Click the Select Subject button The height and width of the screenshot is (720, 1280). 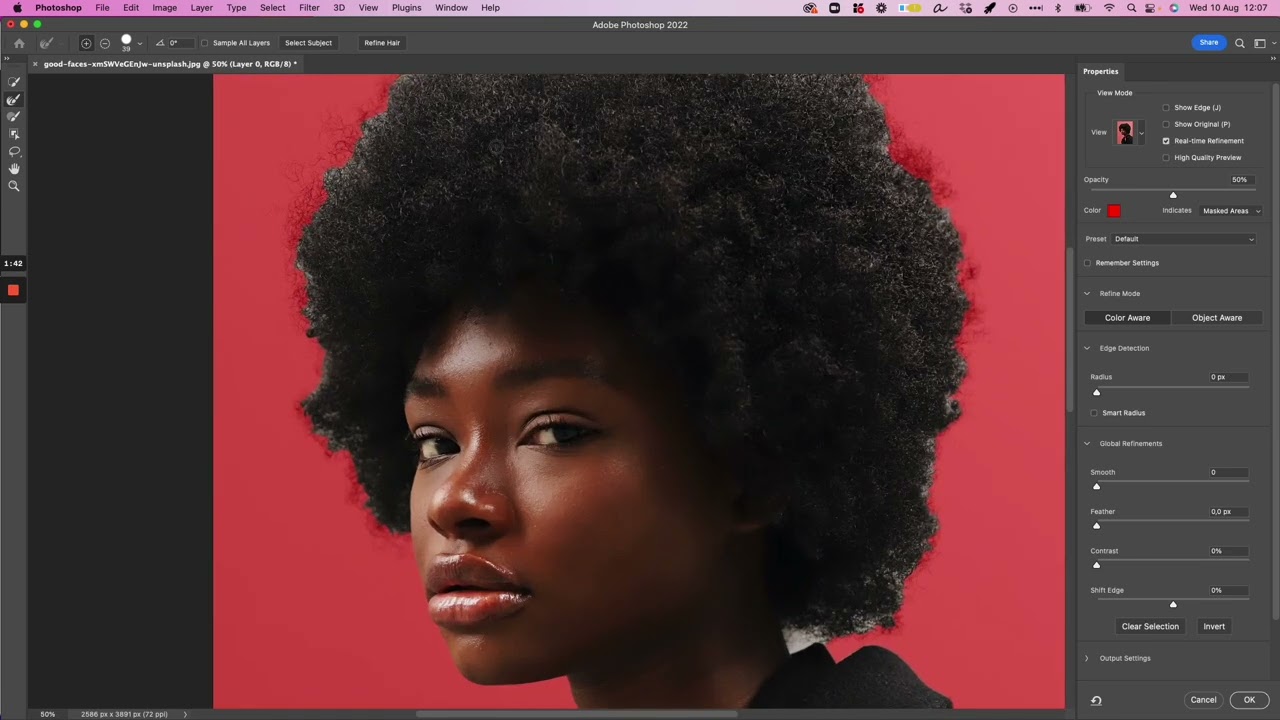coord(308,43)
